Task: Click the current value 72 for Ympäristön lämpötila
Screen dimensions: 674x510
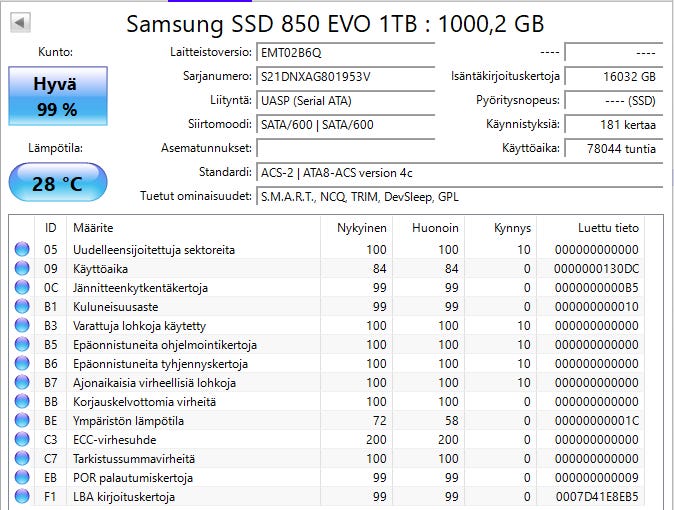Action: coord(379,421)
